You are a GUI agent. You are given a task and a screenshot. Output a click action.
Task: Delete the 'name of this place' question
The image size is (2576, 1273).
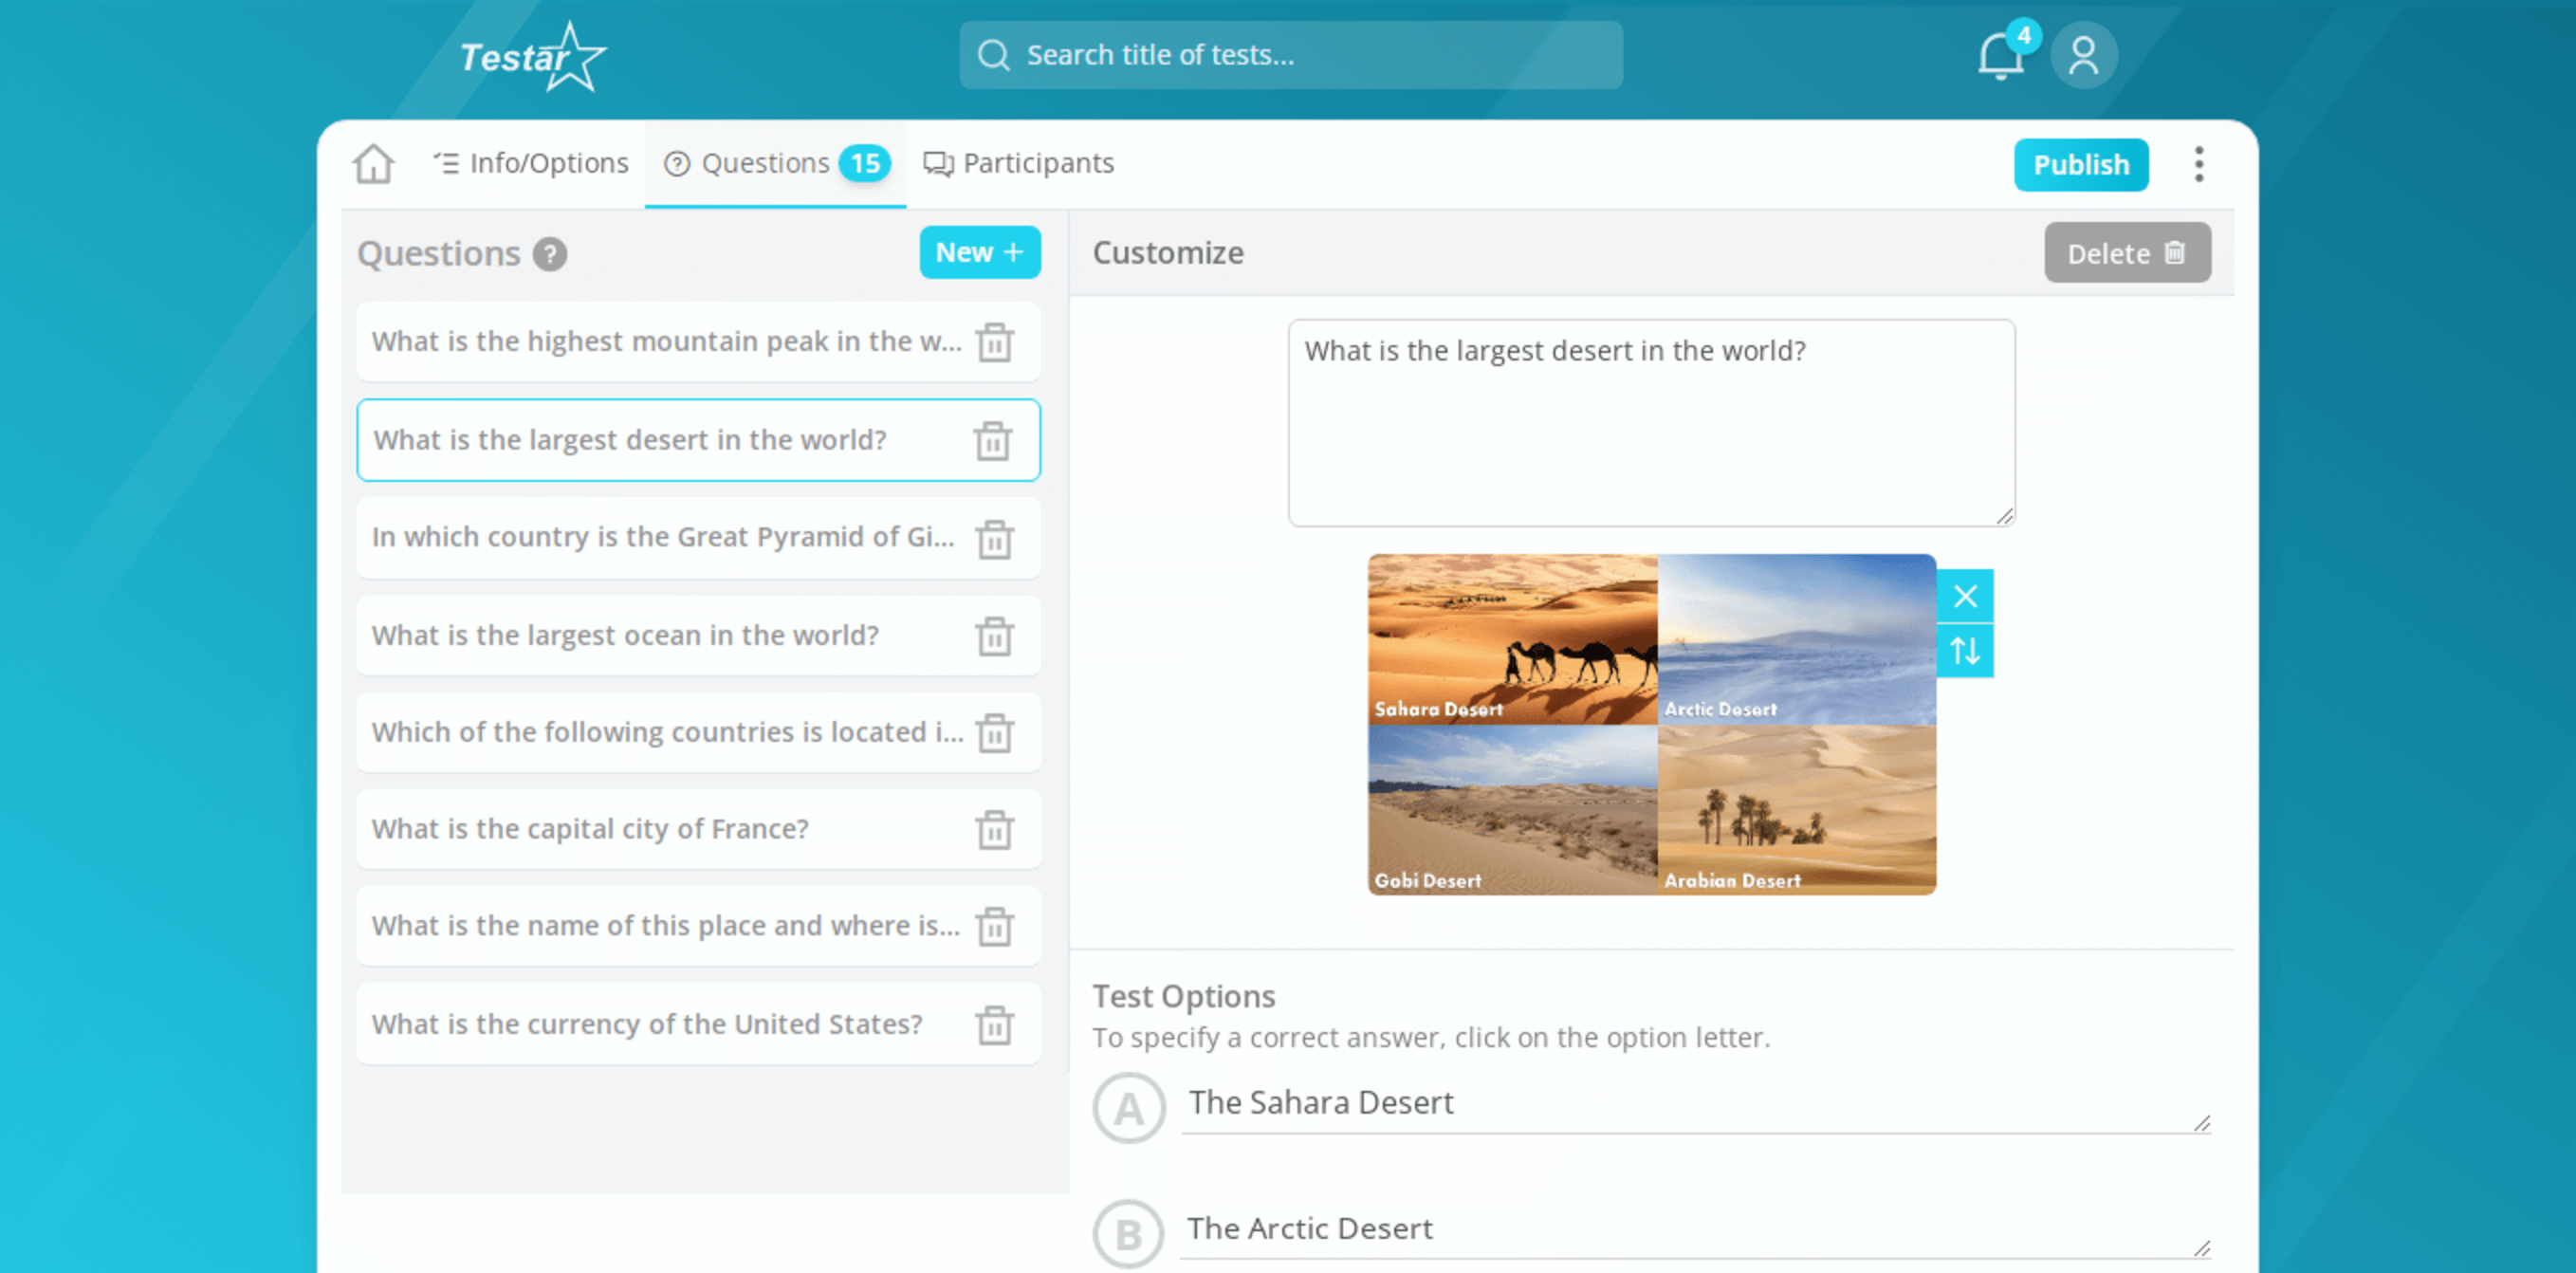pyautogui.click(x=994, y=927)
